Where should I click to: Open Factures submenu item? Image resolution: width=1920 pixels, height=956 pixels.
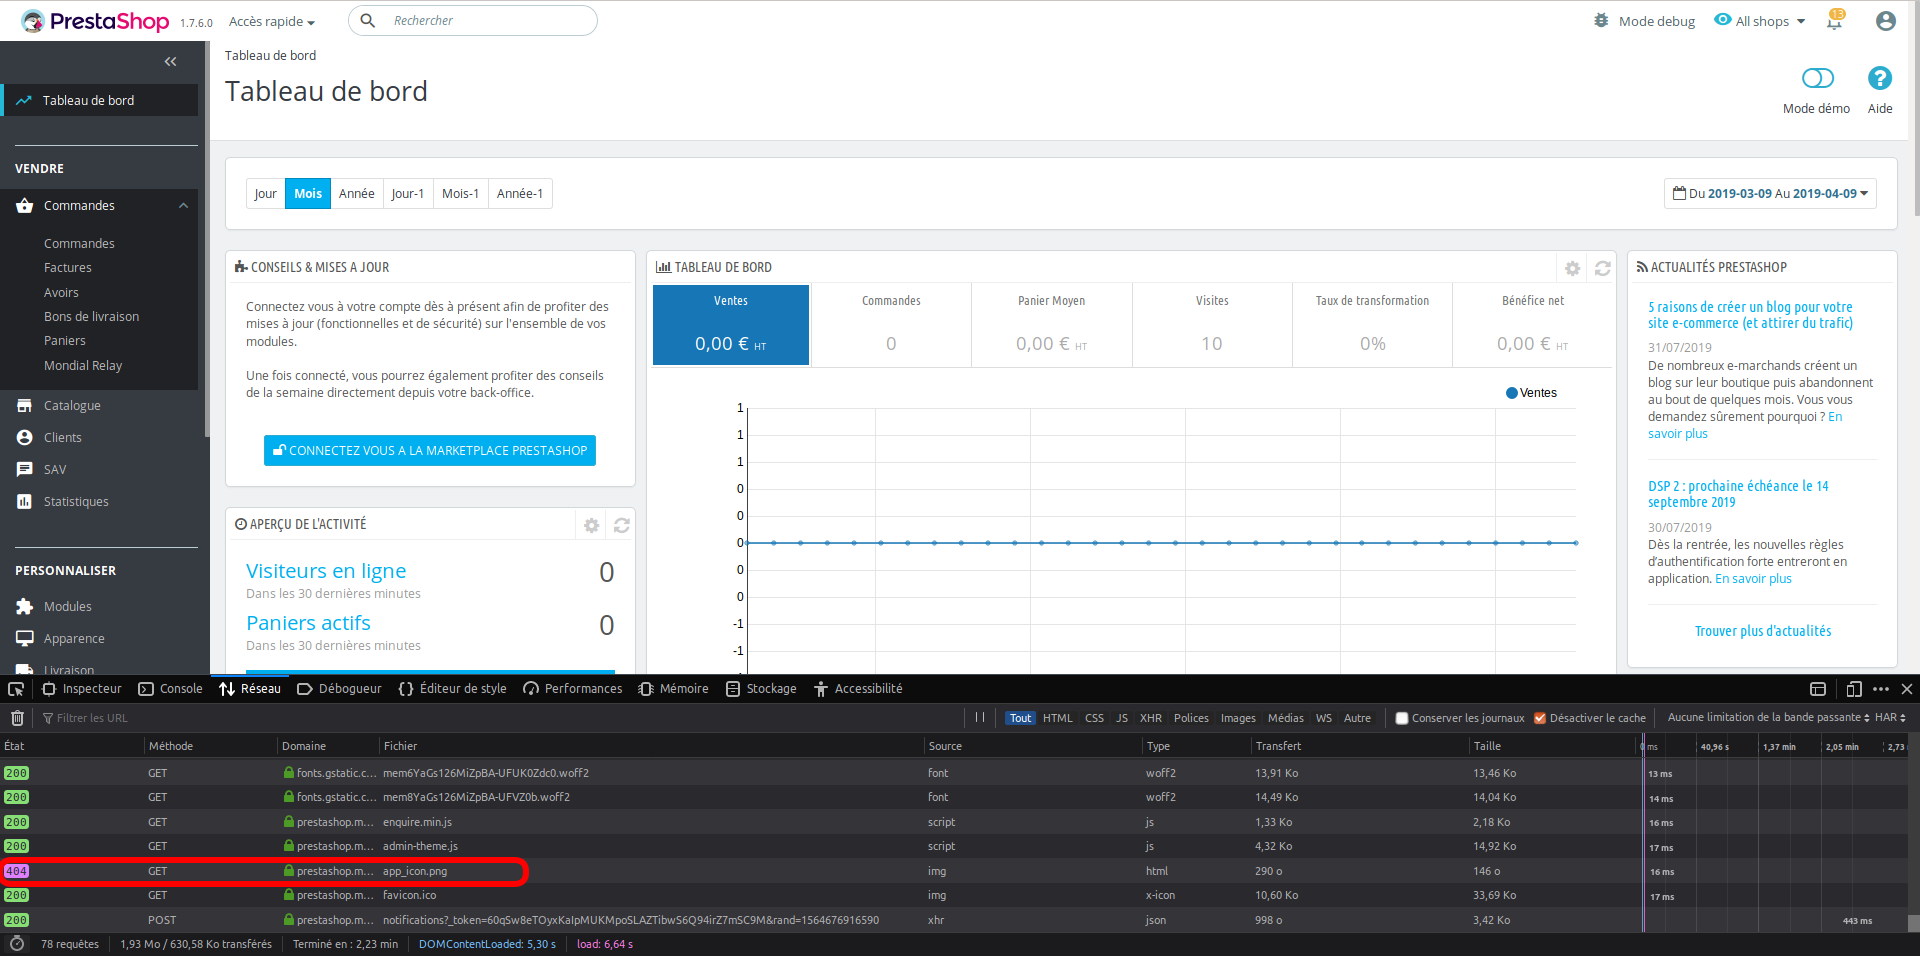[68, 268]
